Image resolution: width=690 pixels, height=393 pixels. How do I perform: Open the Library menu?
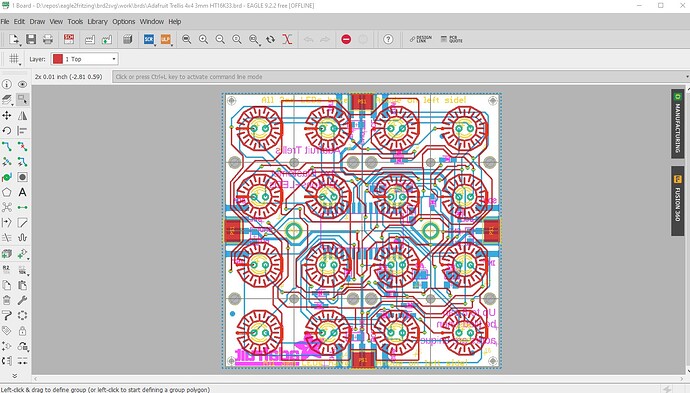(x=97, y=22)
